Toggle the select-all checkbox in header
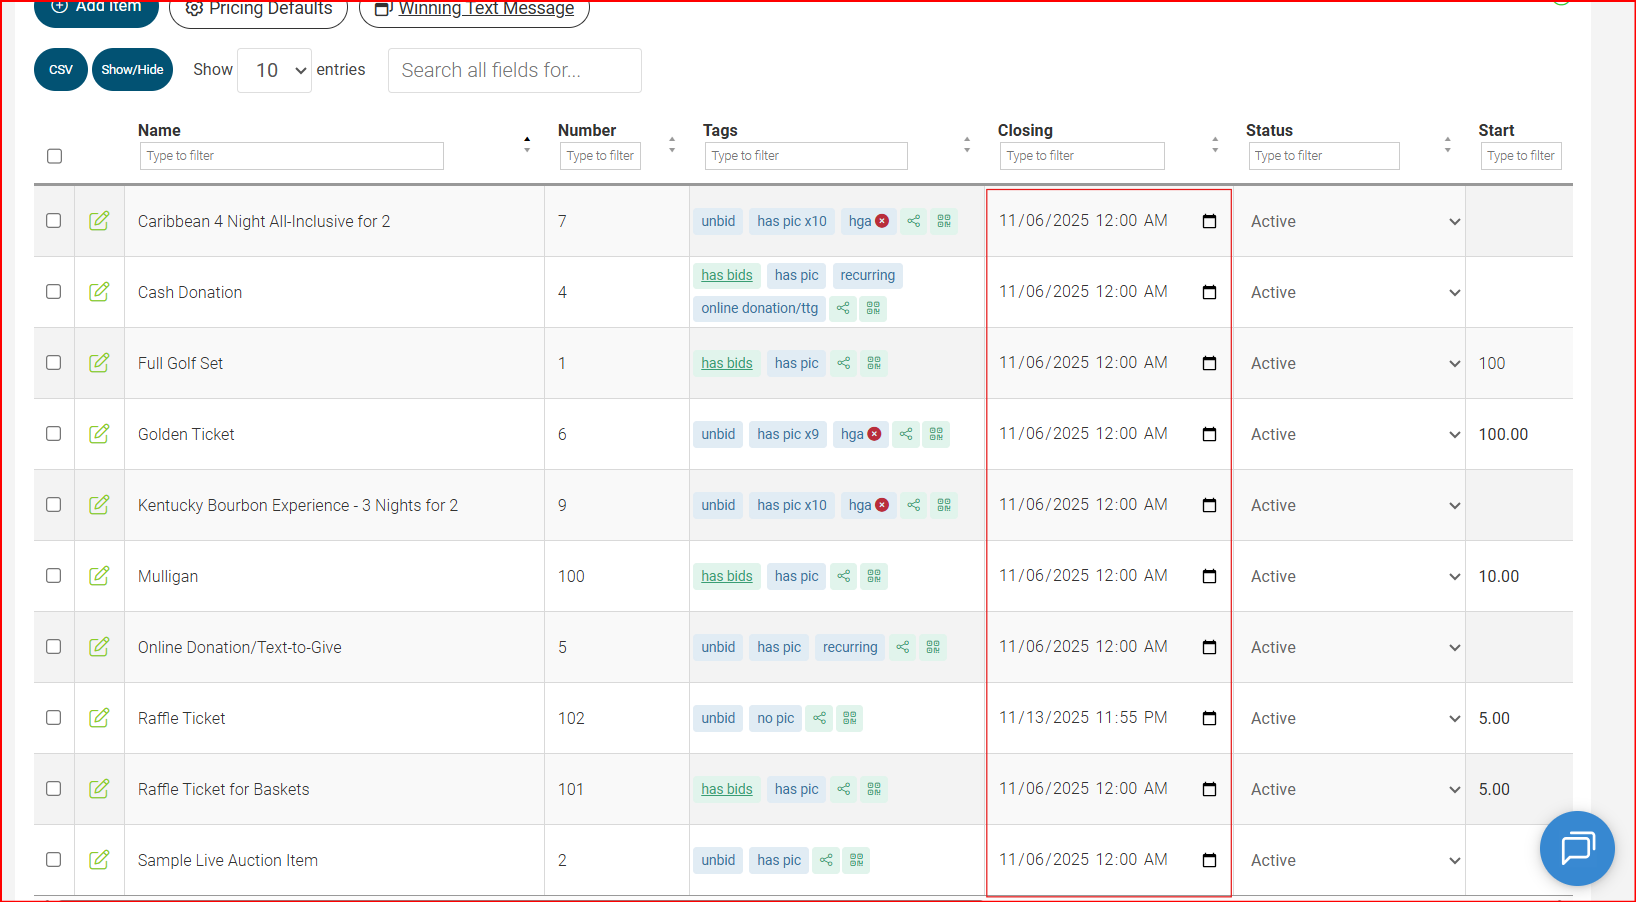This screenshot has height=902, width=1636. click(55, 156)
